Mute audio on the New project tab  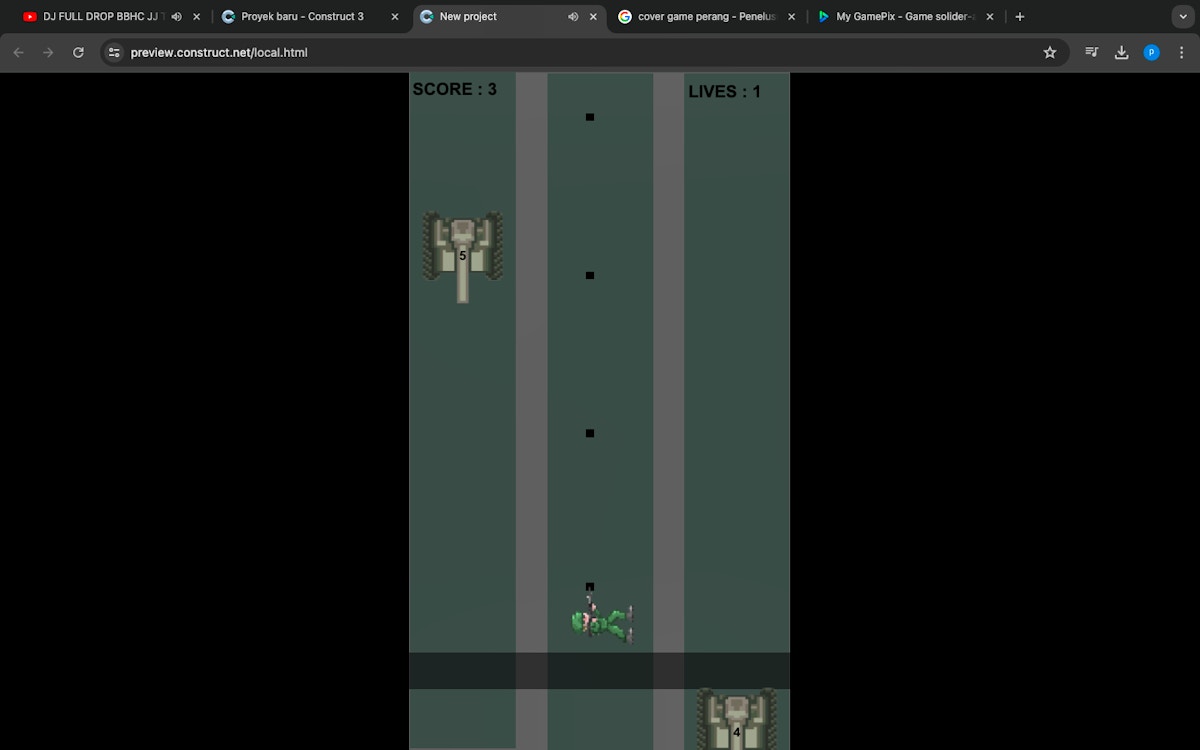(x=573, y=17)
